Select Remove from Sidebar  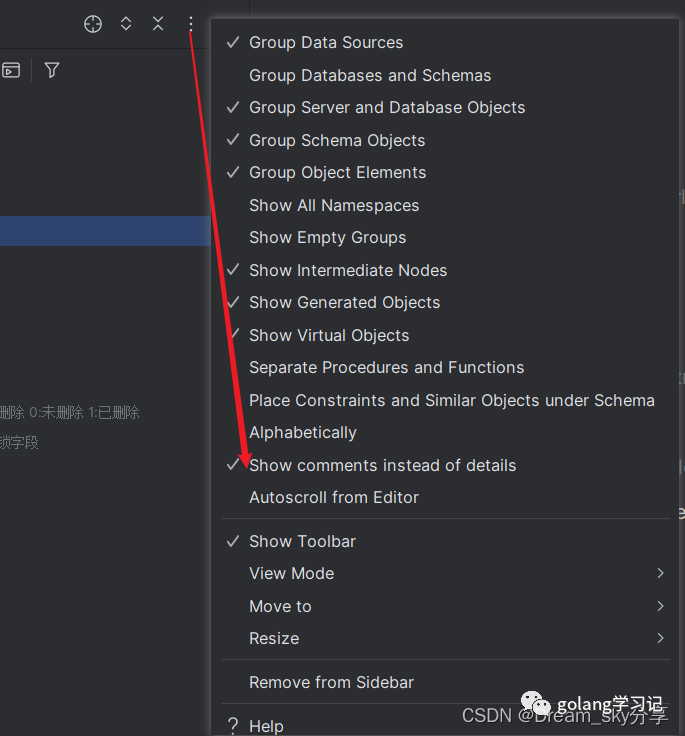(331, 682)
